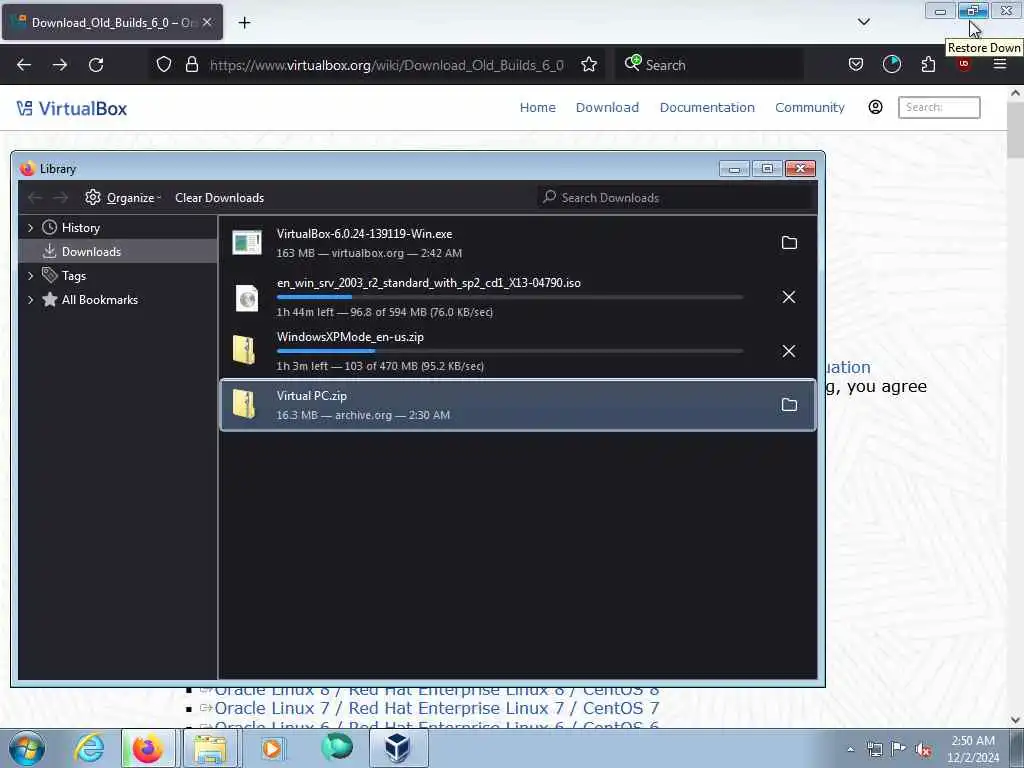
Task: Click the iso download progress bar
Action: click(510, 297)
